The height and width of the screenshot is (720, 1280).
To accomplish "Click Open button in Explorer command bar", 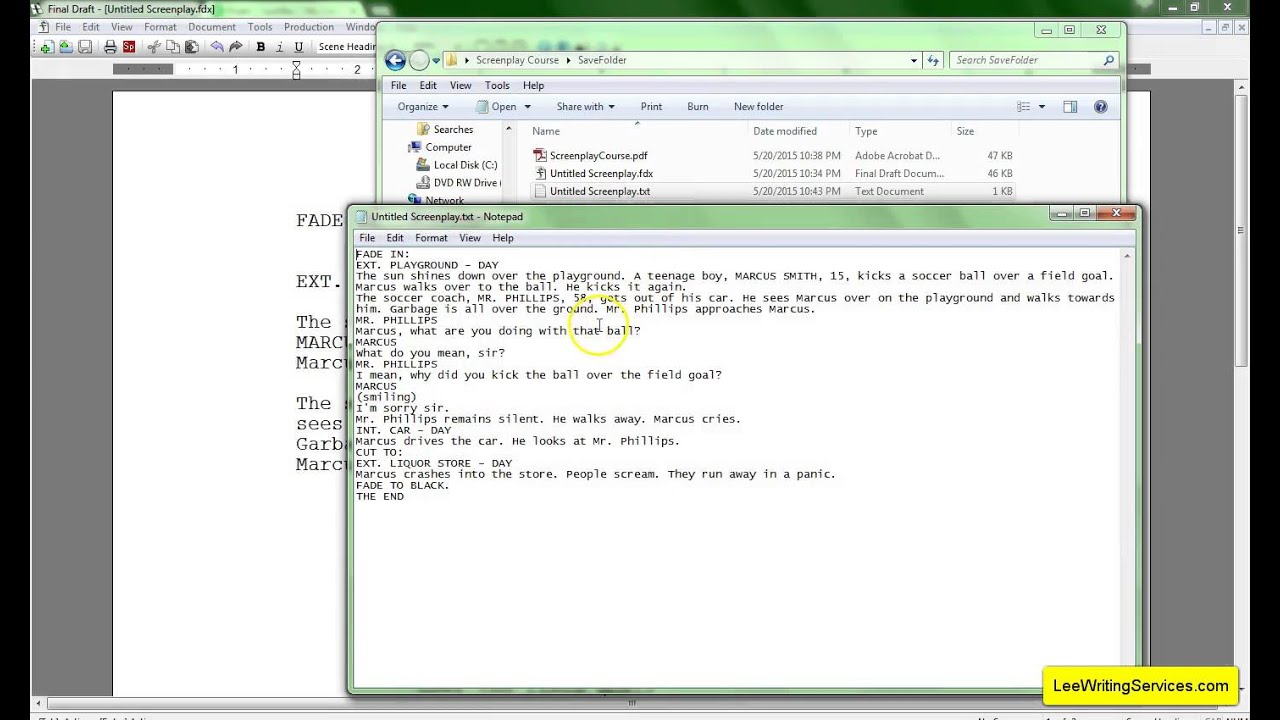I will (497, 107).
